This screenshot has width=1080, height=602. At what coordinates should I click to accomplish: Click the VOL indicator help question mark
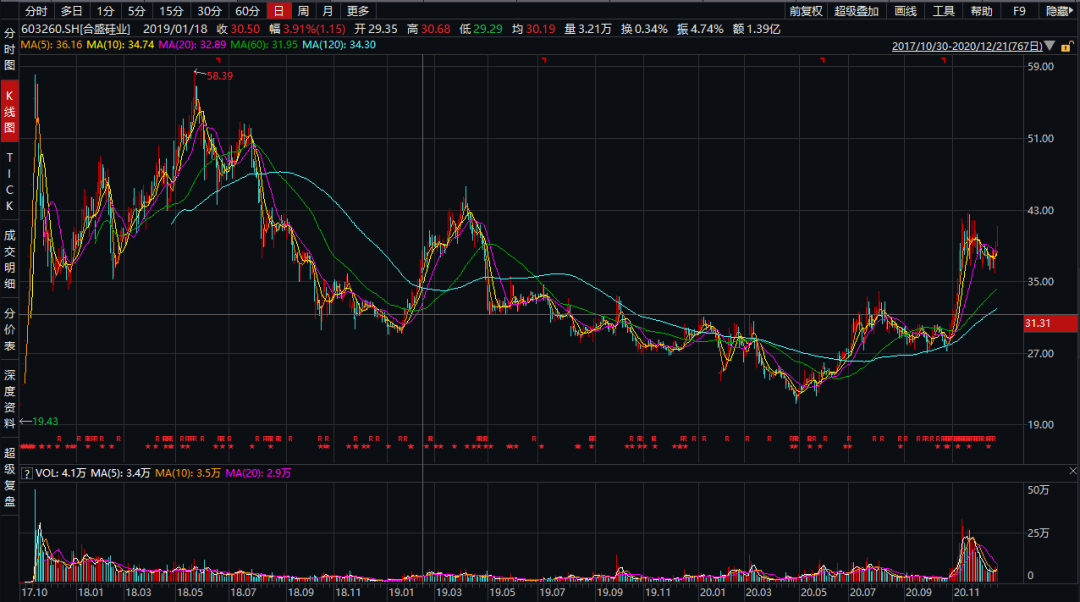[x=26, y=473]
